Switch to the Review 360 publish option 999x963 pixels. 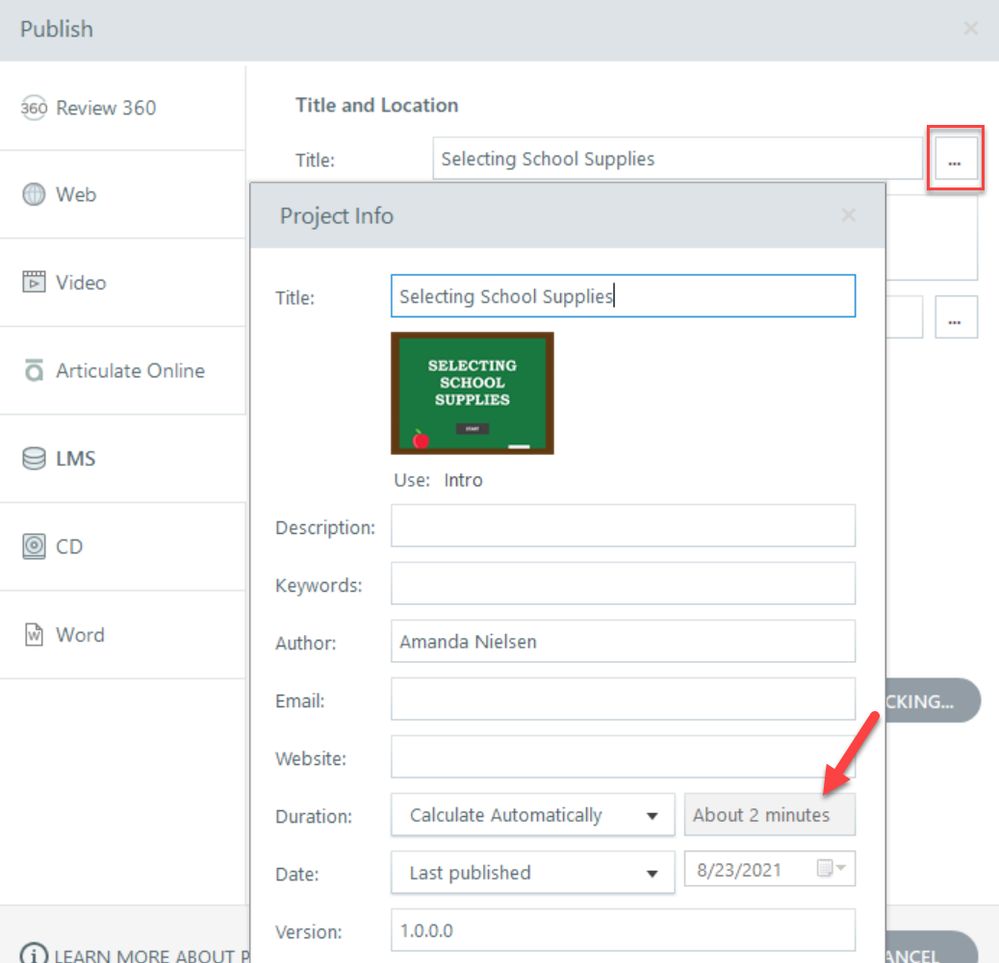122,108
